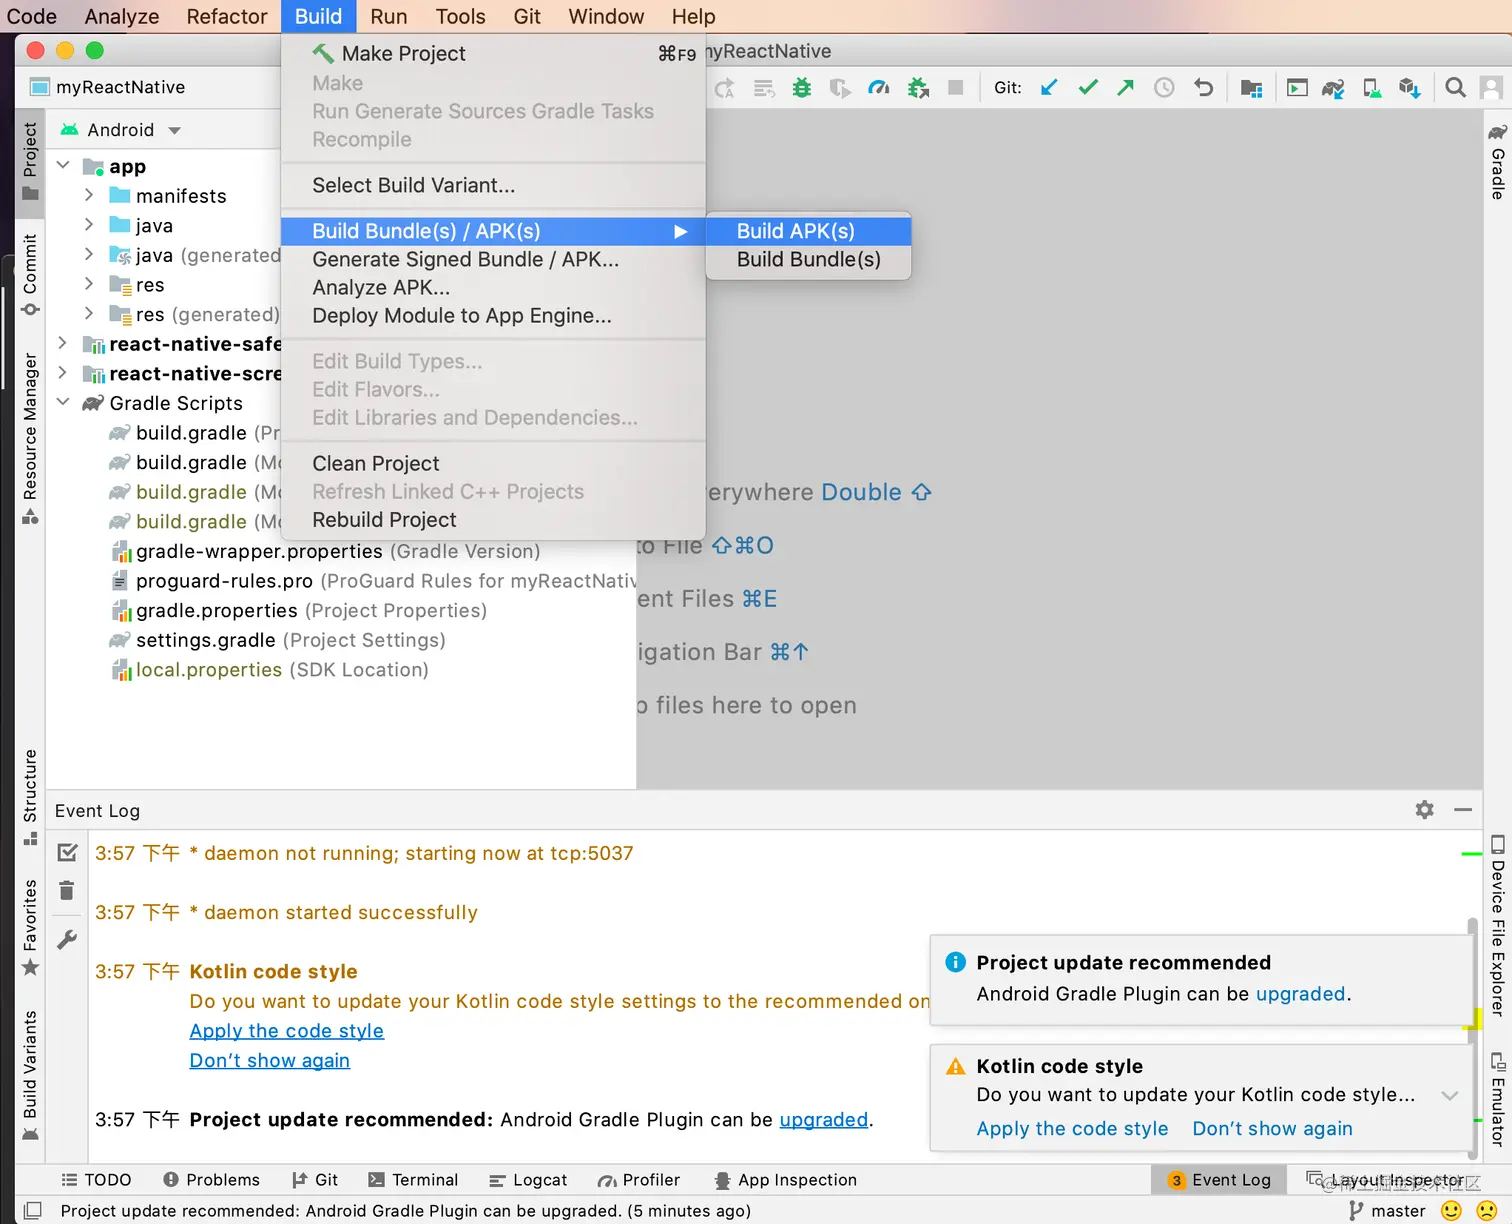Toggle the tool window quick access status bar icon
Screen dimensions: 1512x1224
coord(32,1210)
